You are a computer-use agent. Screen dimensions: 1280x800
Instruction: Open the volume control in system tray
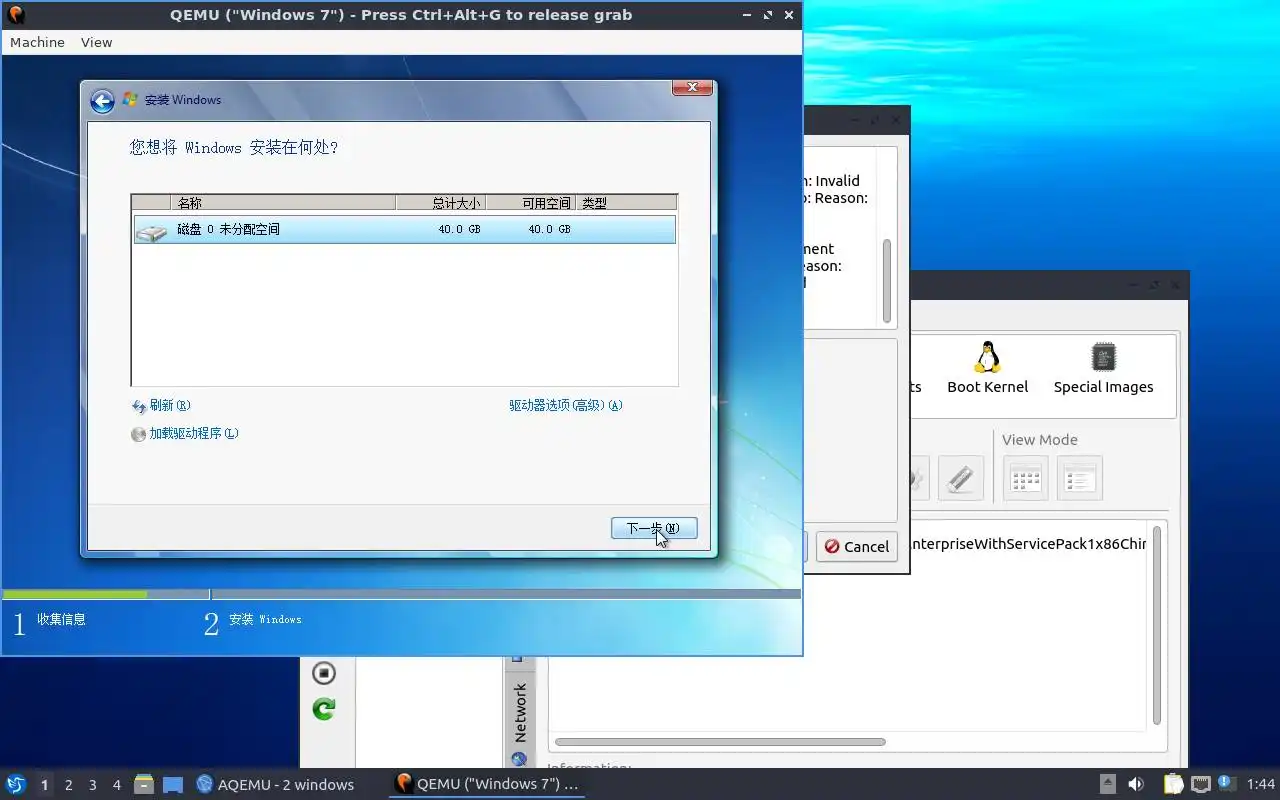1136,784
